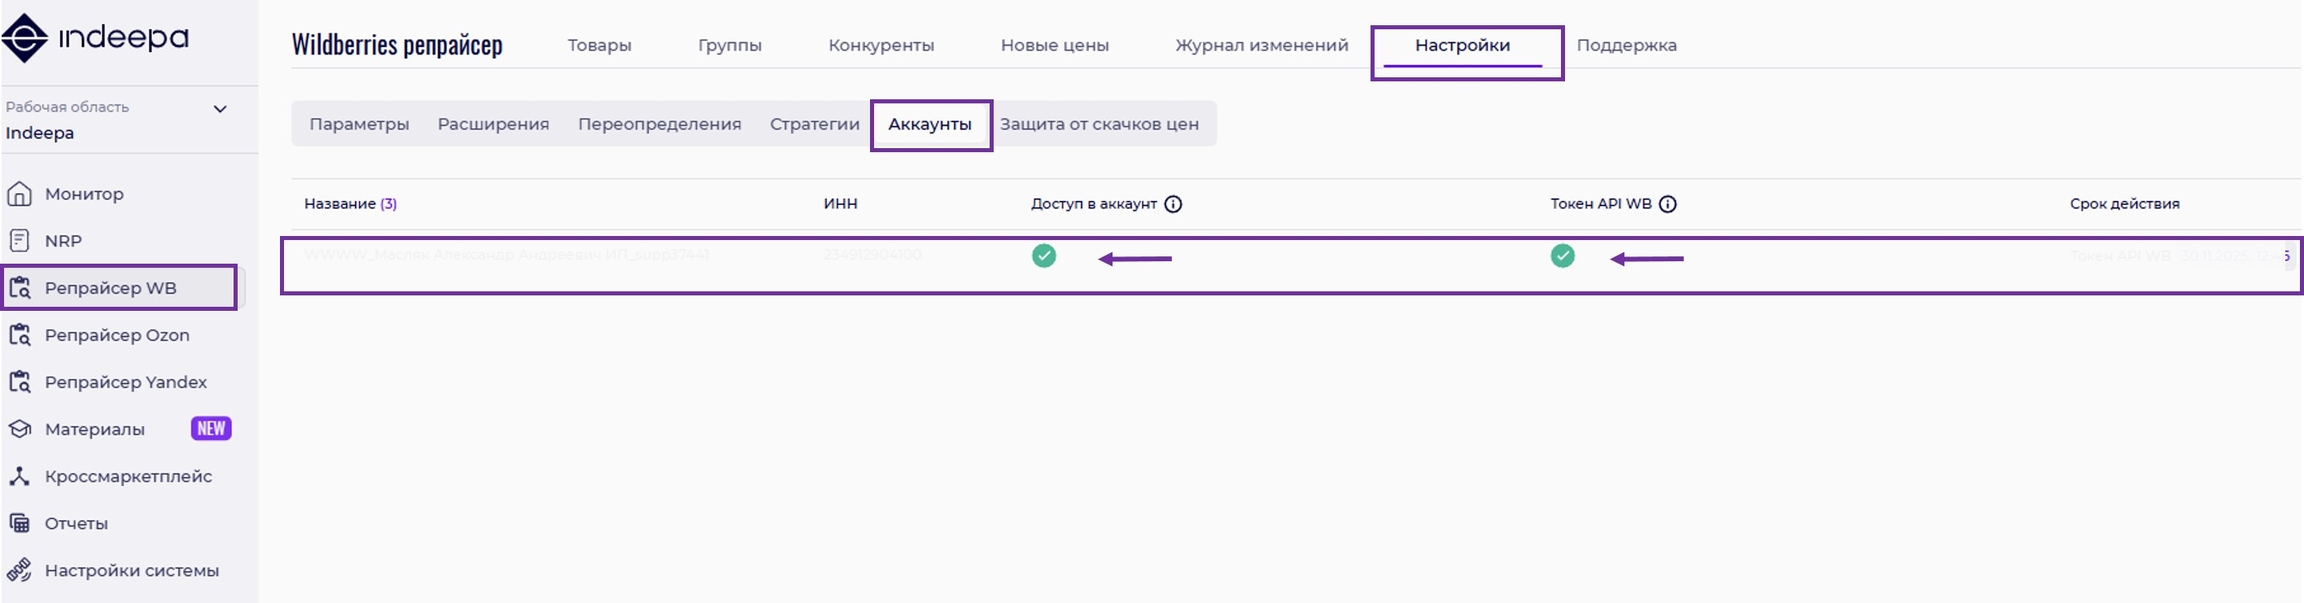Click the Репрайсер Ozon sidebar icon
The image size is (2304, 603).
[x=20, y=335]
